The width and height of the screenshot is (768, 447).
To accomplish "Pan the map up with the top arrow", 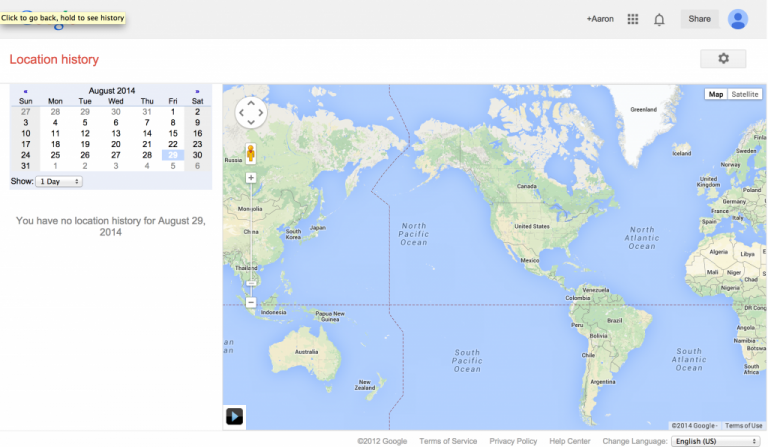I will pyautogui.click(x=251, y=103).
